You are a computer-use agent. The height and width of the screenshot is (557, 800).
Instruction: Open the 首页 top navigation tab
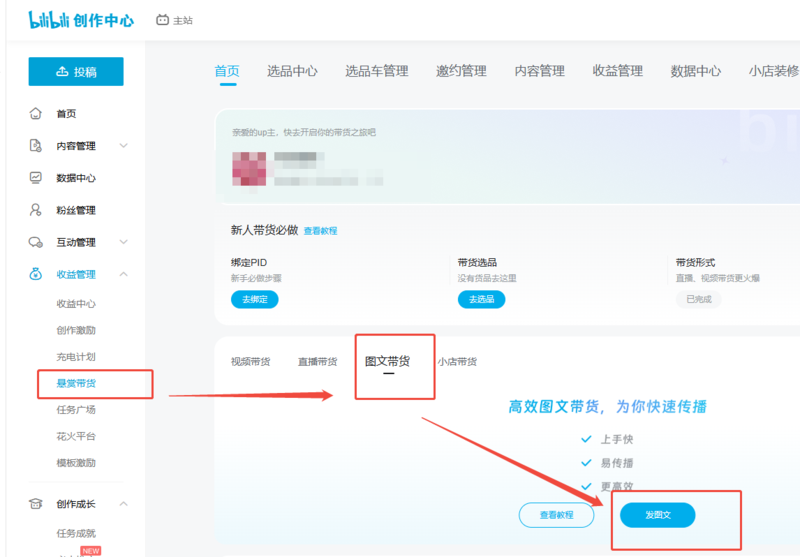point(227,71)
